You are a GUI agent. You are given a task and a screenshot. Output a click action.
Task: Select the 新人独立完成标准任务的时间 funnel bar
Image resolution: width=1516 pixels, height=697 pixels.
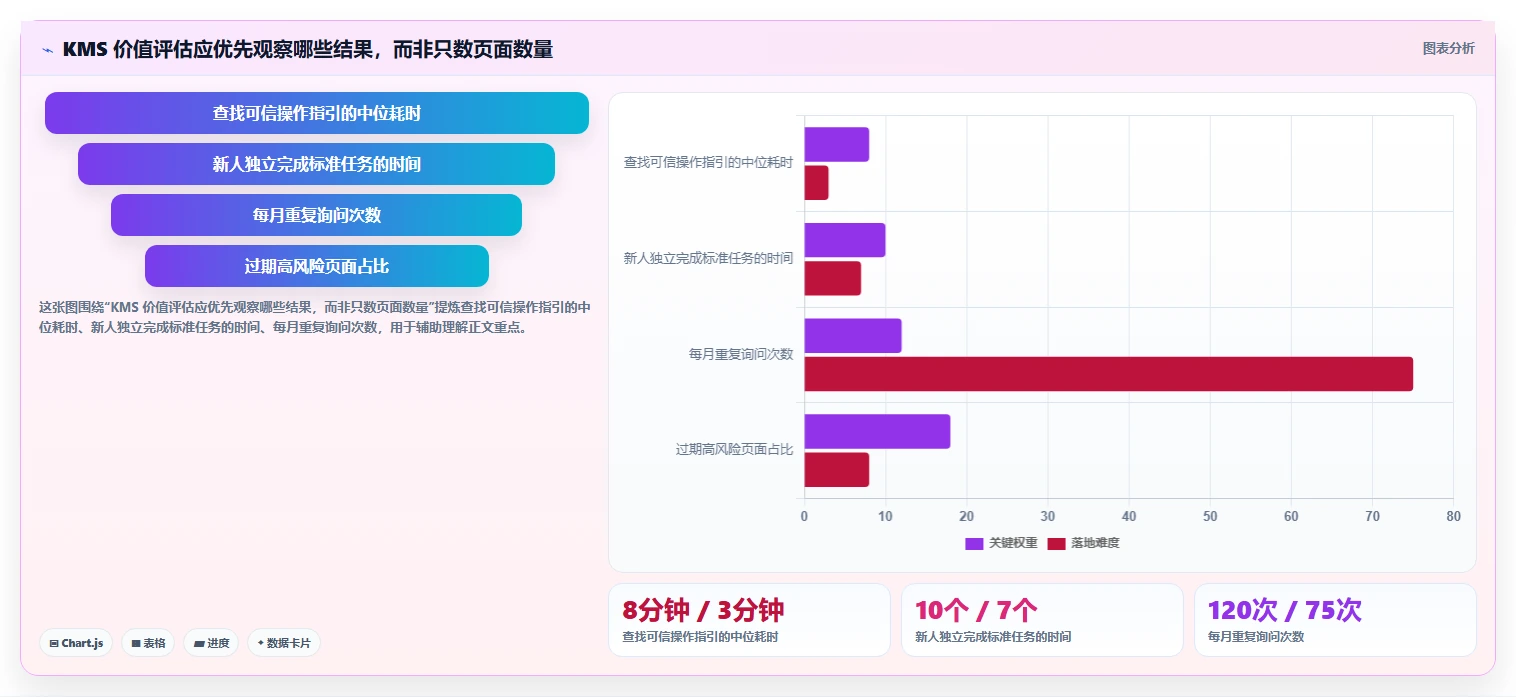click(317, 164)
